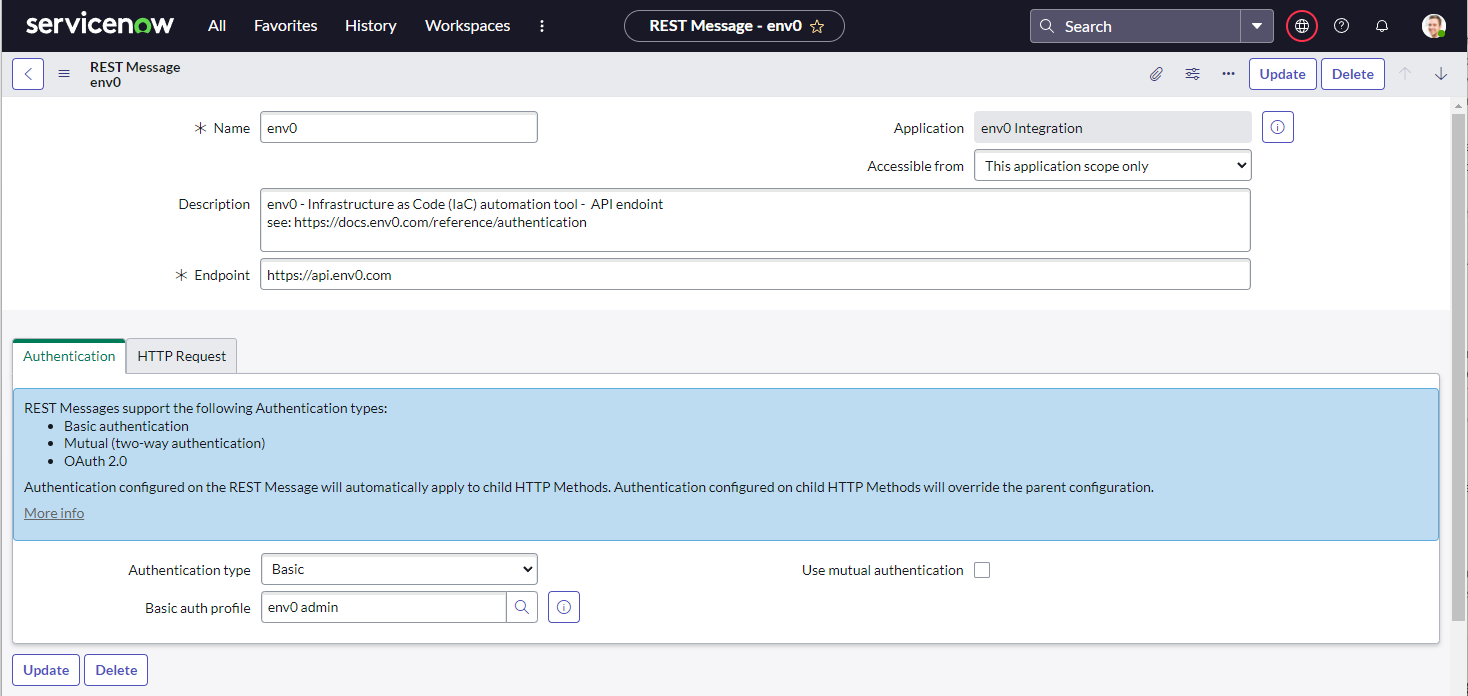1468x696 pixels.
Task: Switch to the HTTP Request tab
Action: [x=182, y=356]
